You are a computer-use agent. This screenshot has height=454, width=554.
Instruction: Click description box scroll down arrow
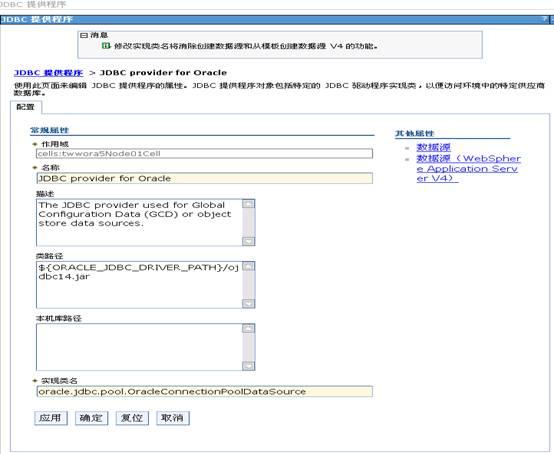pos(249,241)
